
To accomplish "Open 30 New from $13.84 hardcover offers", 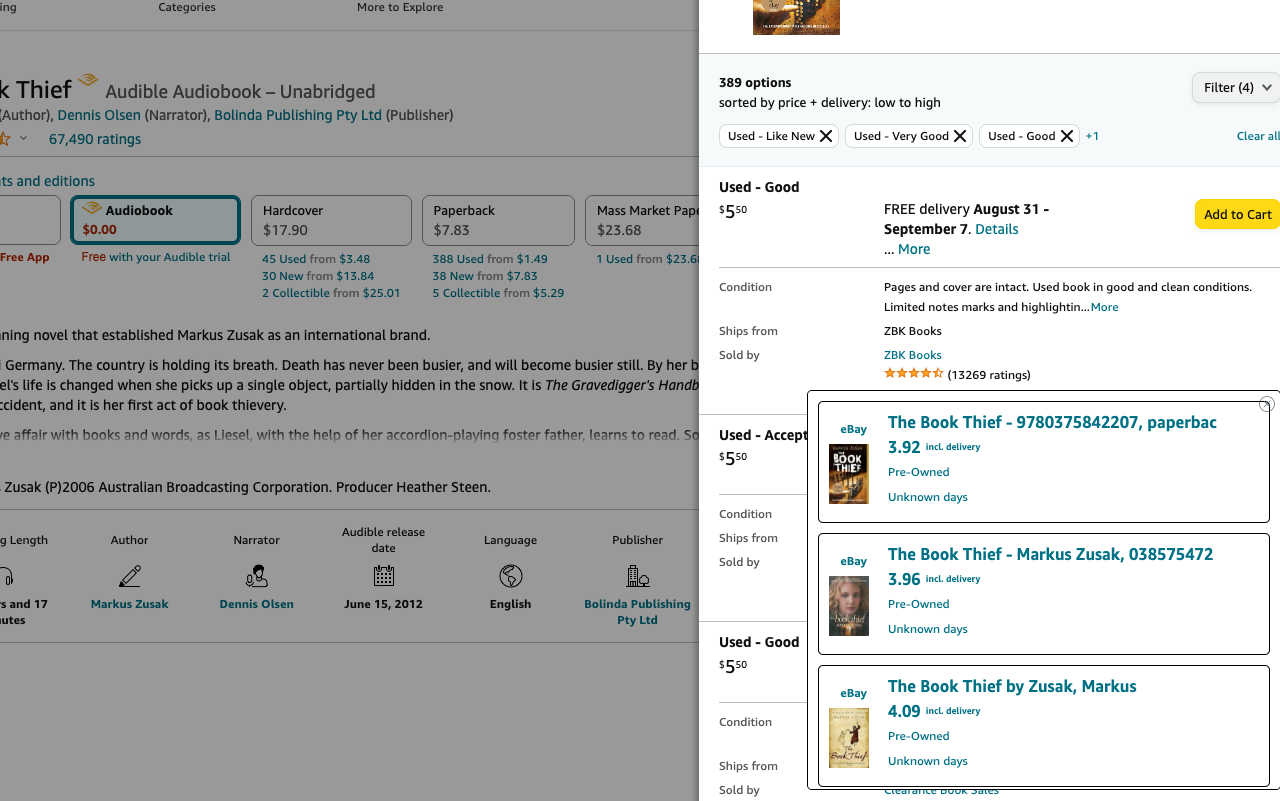I will click(318, 276).
